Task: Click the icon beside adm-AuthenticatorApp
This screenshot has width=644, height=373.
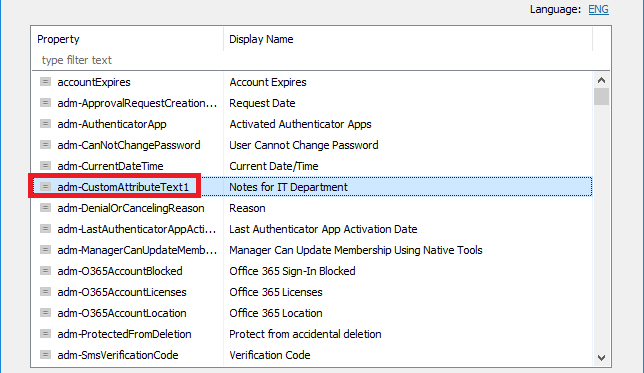Action: coord(45,124)
